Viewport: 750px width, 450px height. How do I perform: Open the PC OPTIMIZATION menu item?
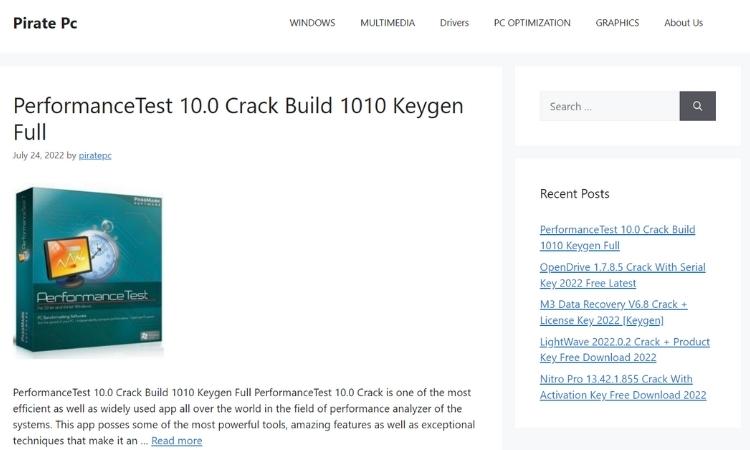[x=532, y=23]
